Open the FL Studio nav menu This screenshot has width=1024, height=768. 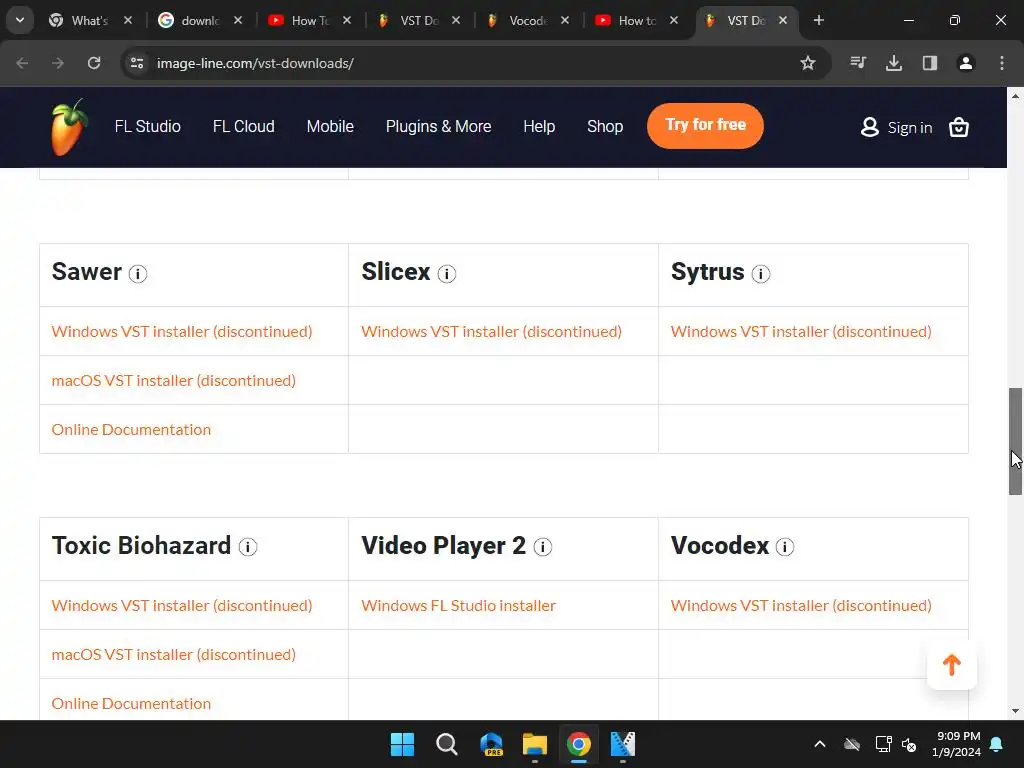pos(148,126)
